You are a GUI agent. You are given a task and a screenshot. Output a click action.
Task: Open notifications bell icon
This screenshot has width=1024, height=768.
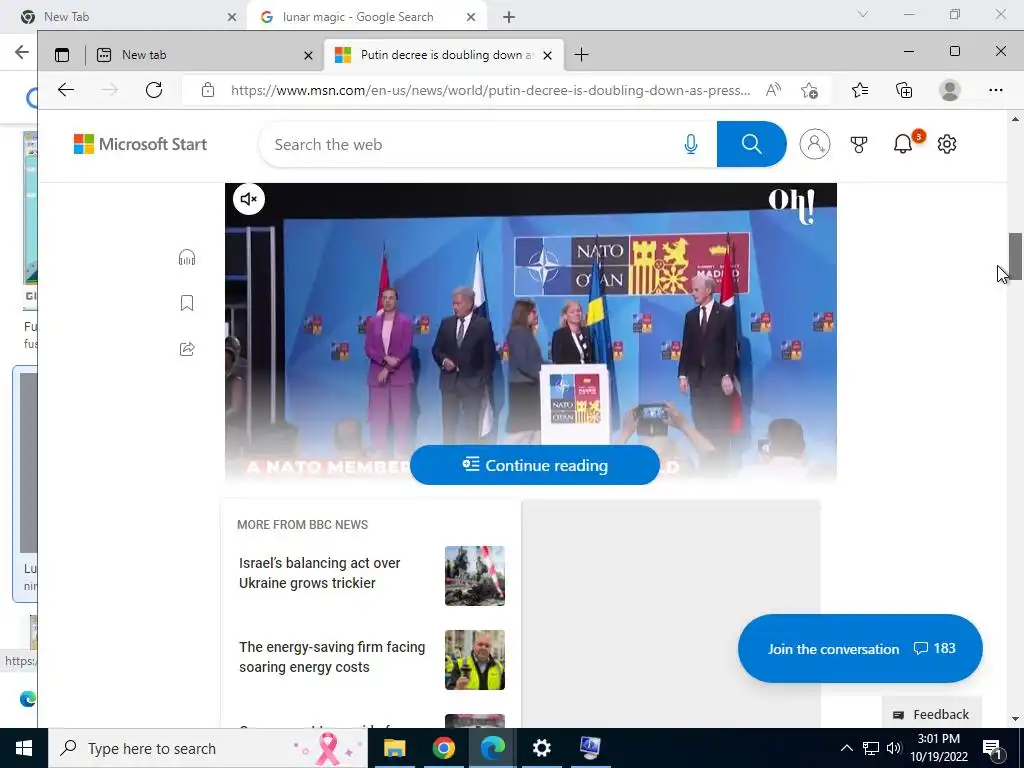pos(903,144)
